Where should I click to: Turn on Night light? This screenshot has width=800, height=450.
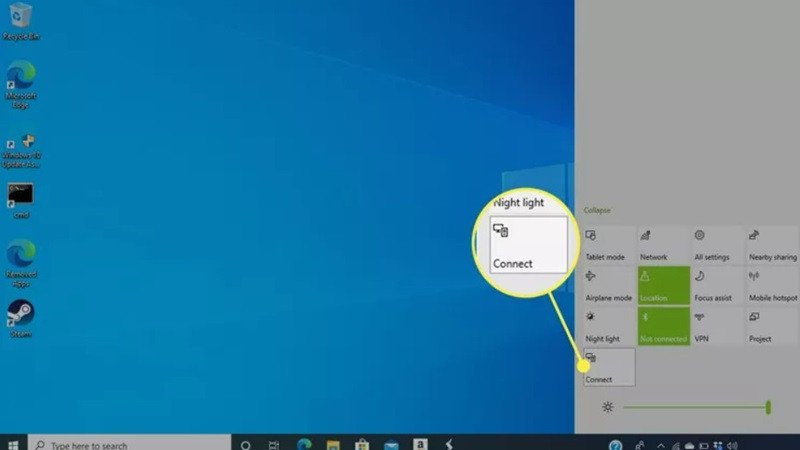click(609, 327)
